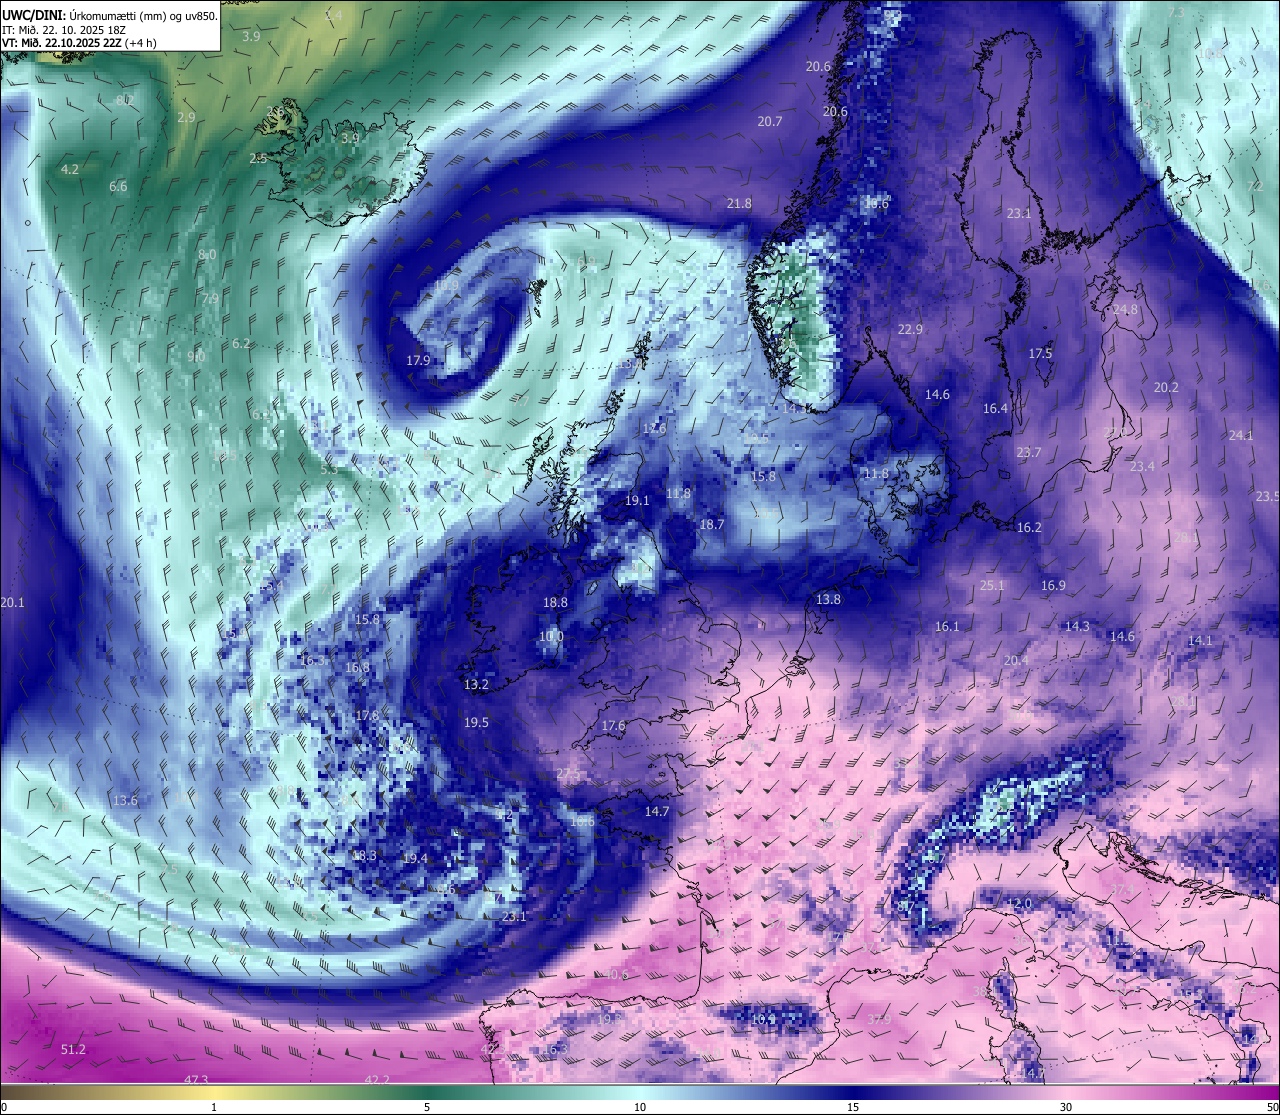
Task: Click the map value 18.7
Action: click(x=711, y=524)
